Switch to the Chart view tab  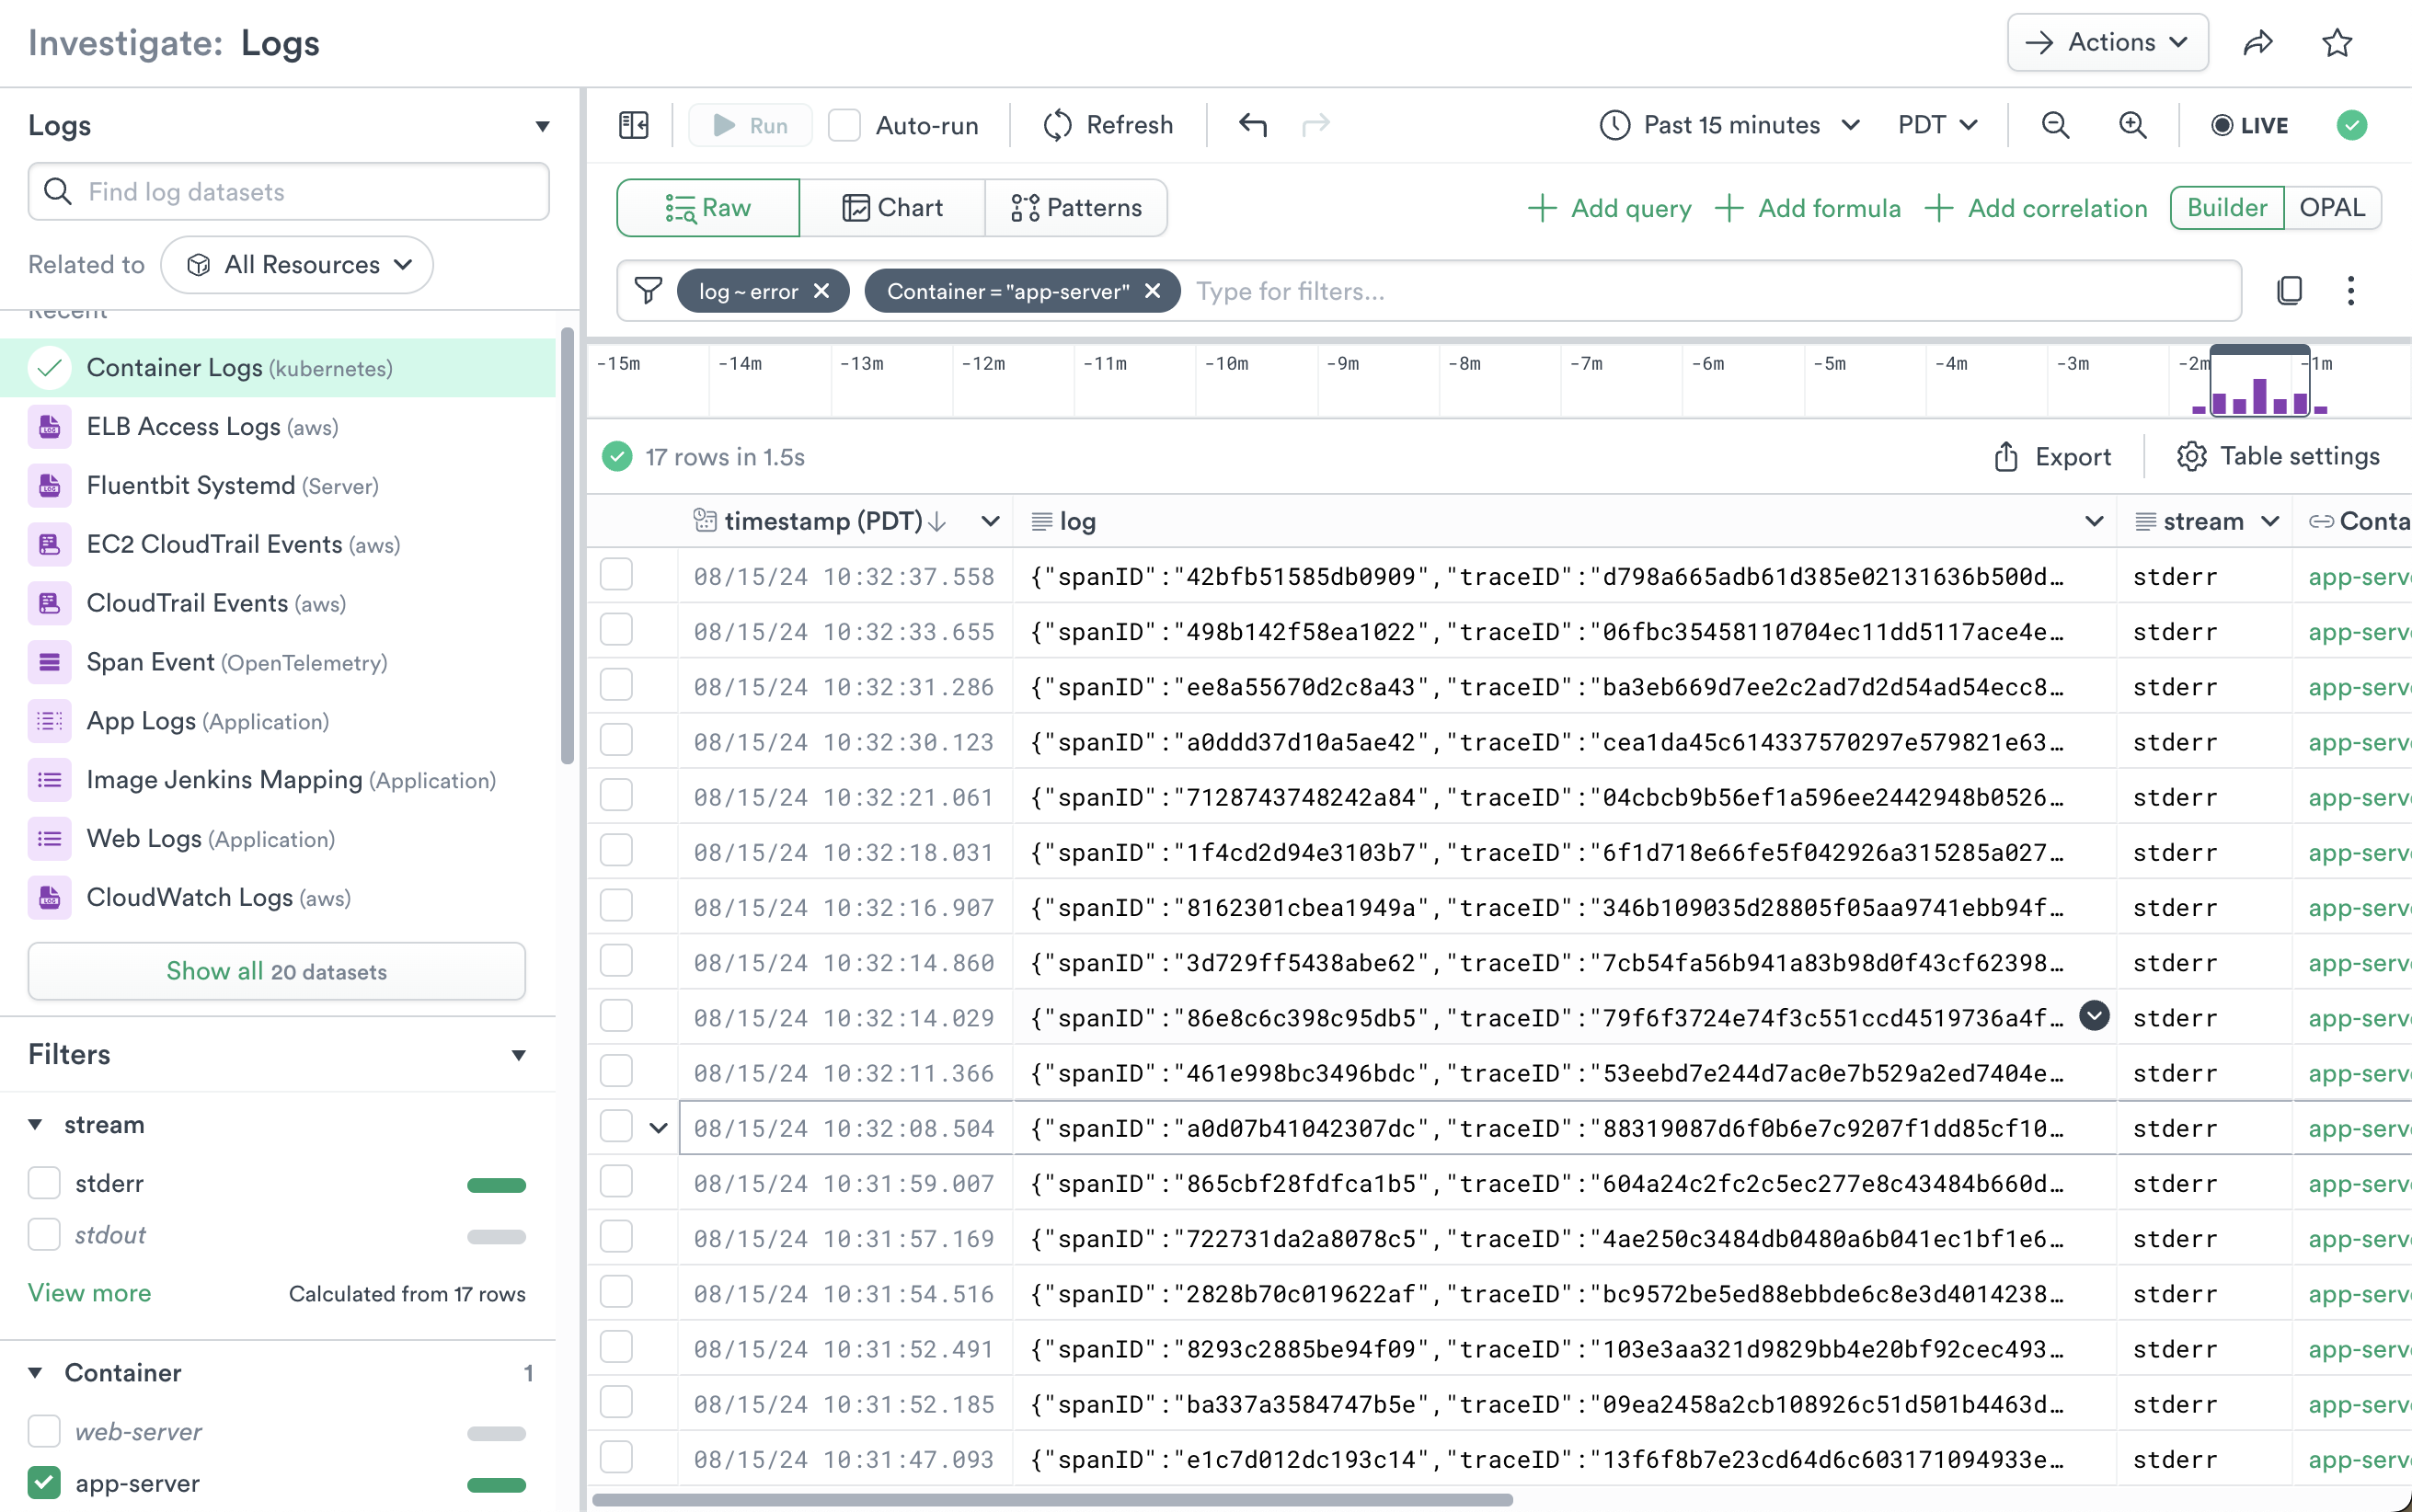(x=892, y=208)
